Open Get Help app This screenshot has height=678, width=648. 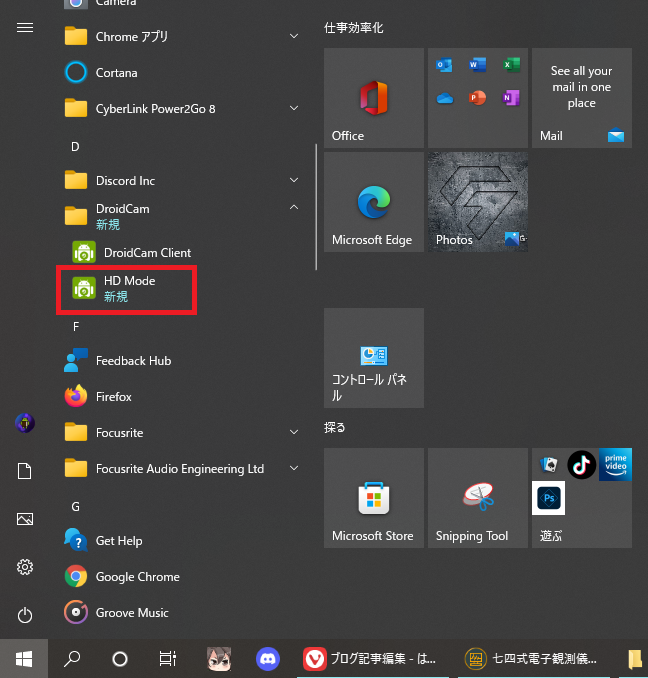point(181,540)
